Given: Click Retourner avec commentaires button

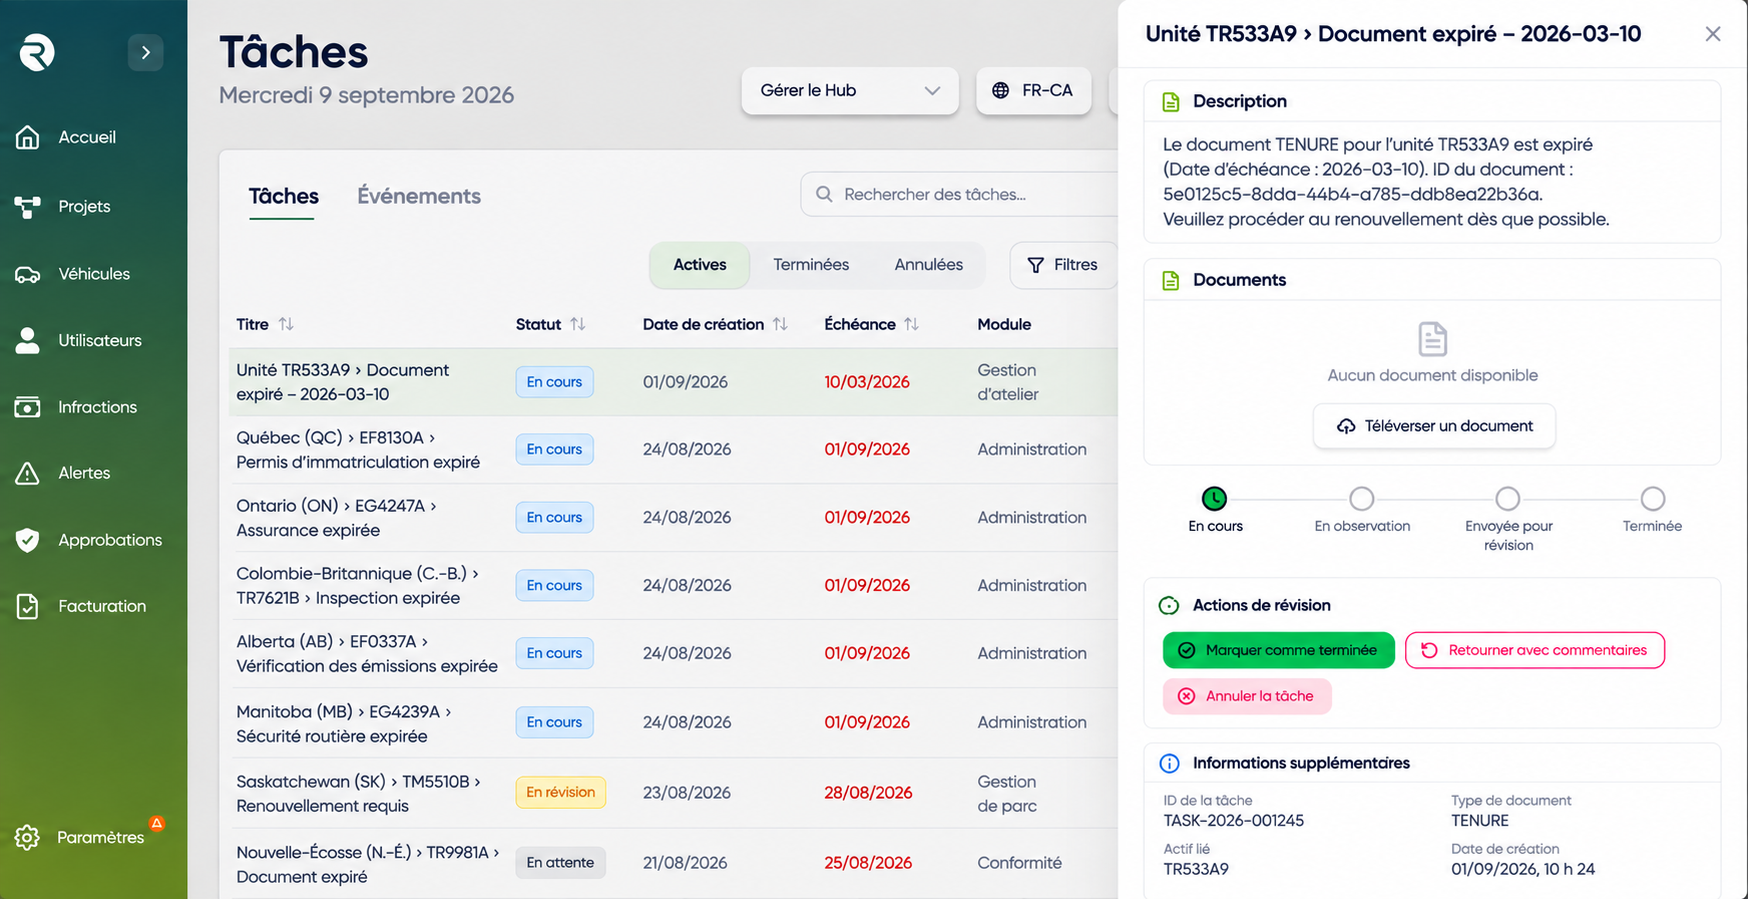Looking at the screenshot, I should tap(1535, 650).
